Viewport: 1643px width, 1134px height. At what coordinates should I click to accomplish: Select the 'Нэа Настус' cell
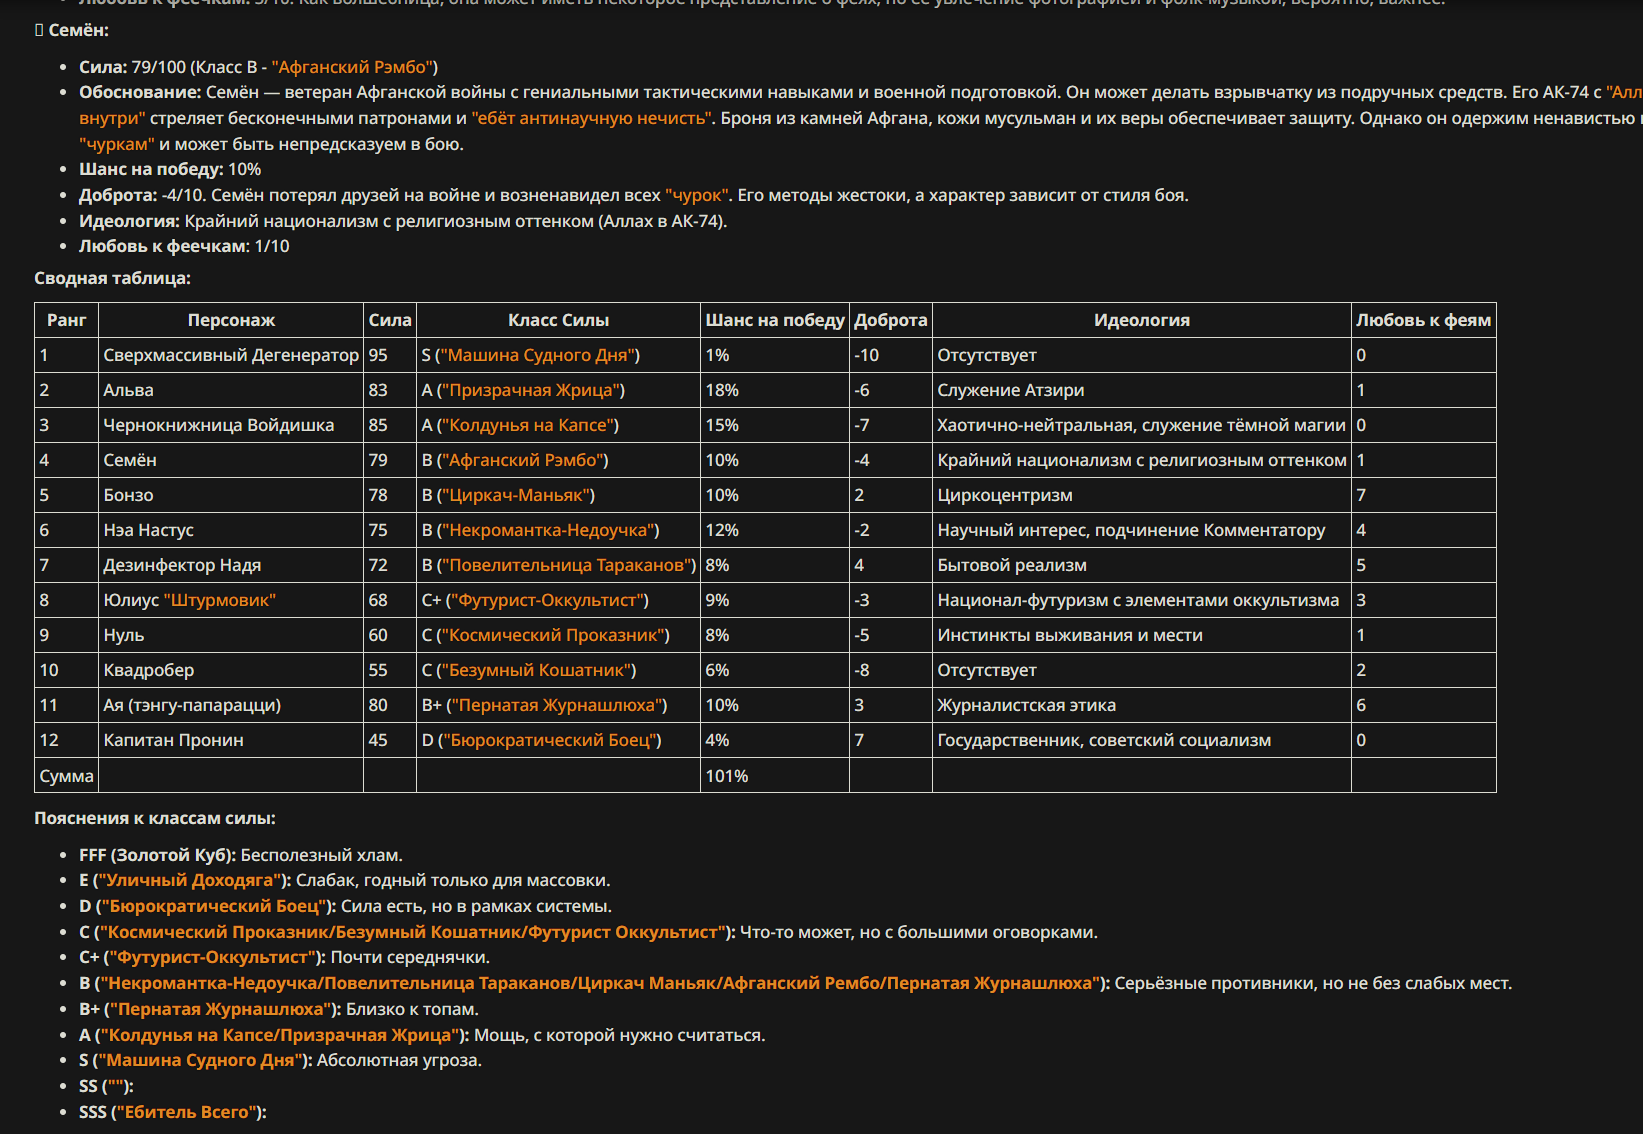pos(231,530)
